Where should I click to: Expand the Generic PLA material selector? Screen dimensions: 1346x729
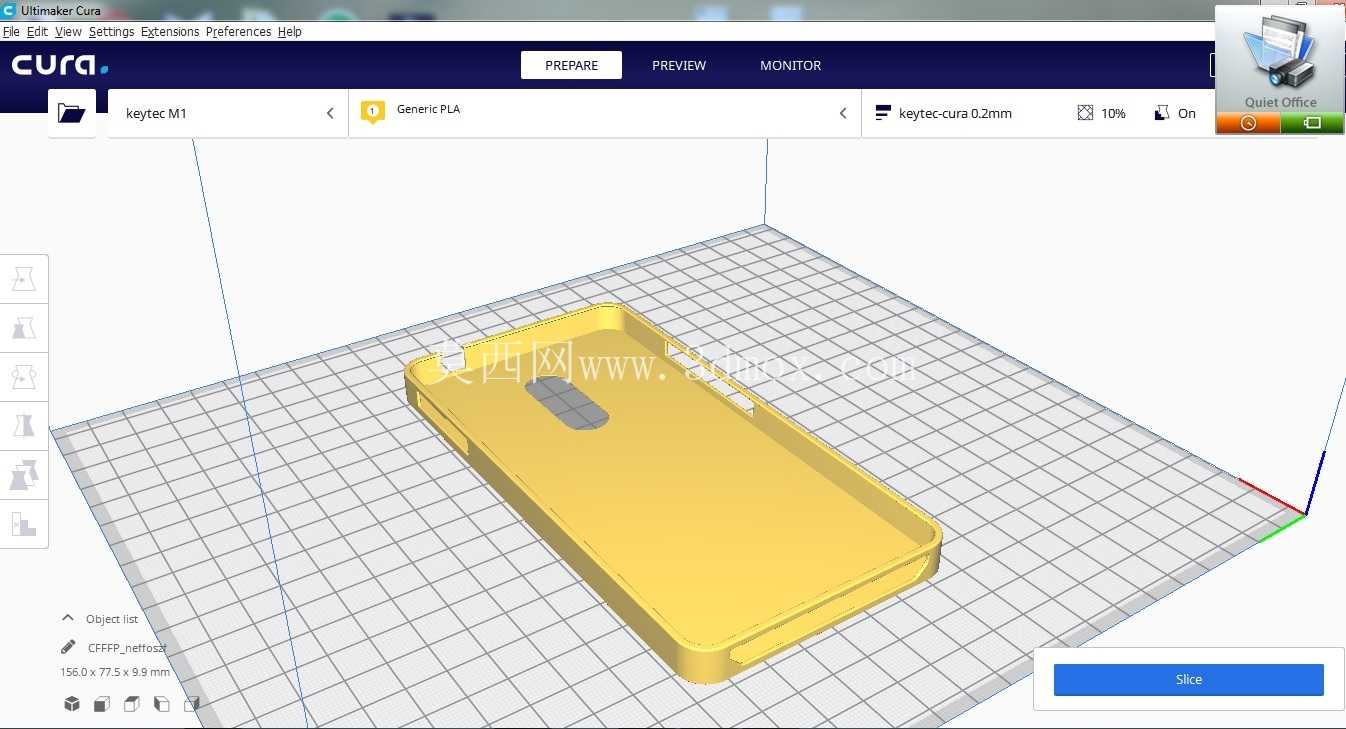[604, 113]
